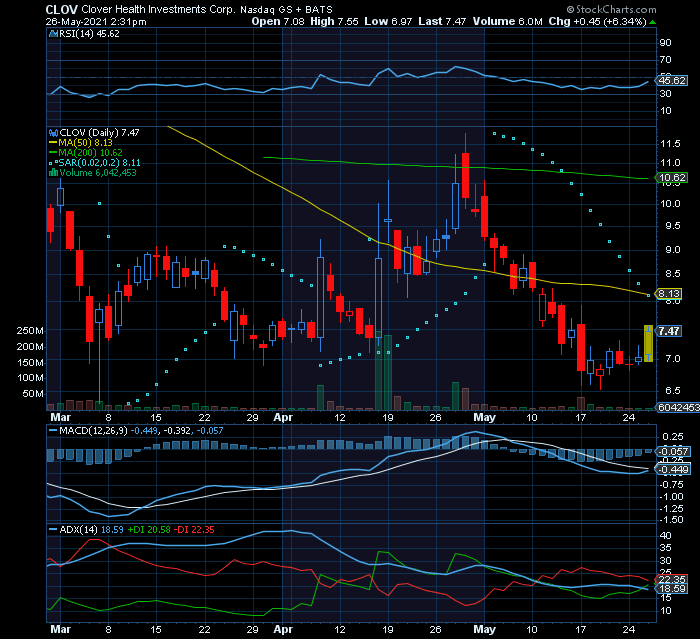This screenshot has width=700, height=639.
Task: Click the 7.47 last price tag on axis
Action: [669, 331]
